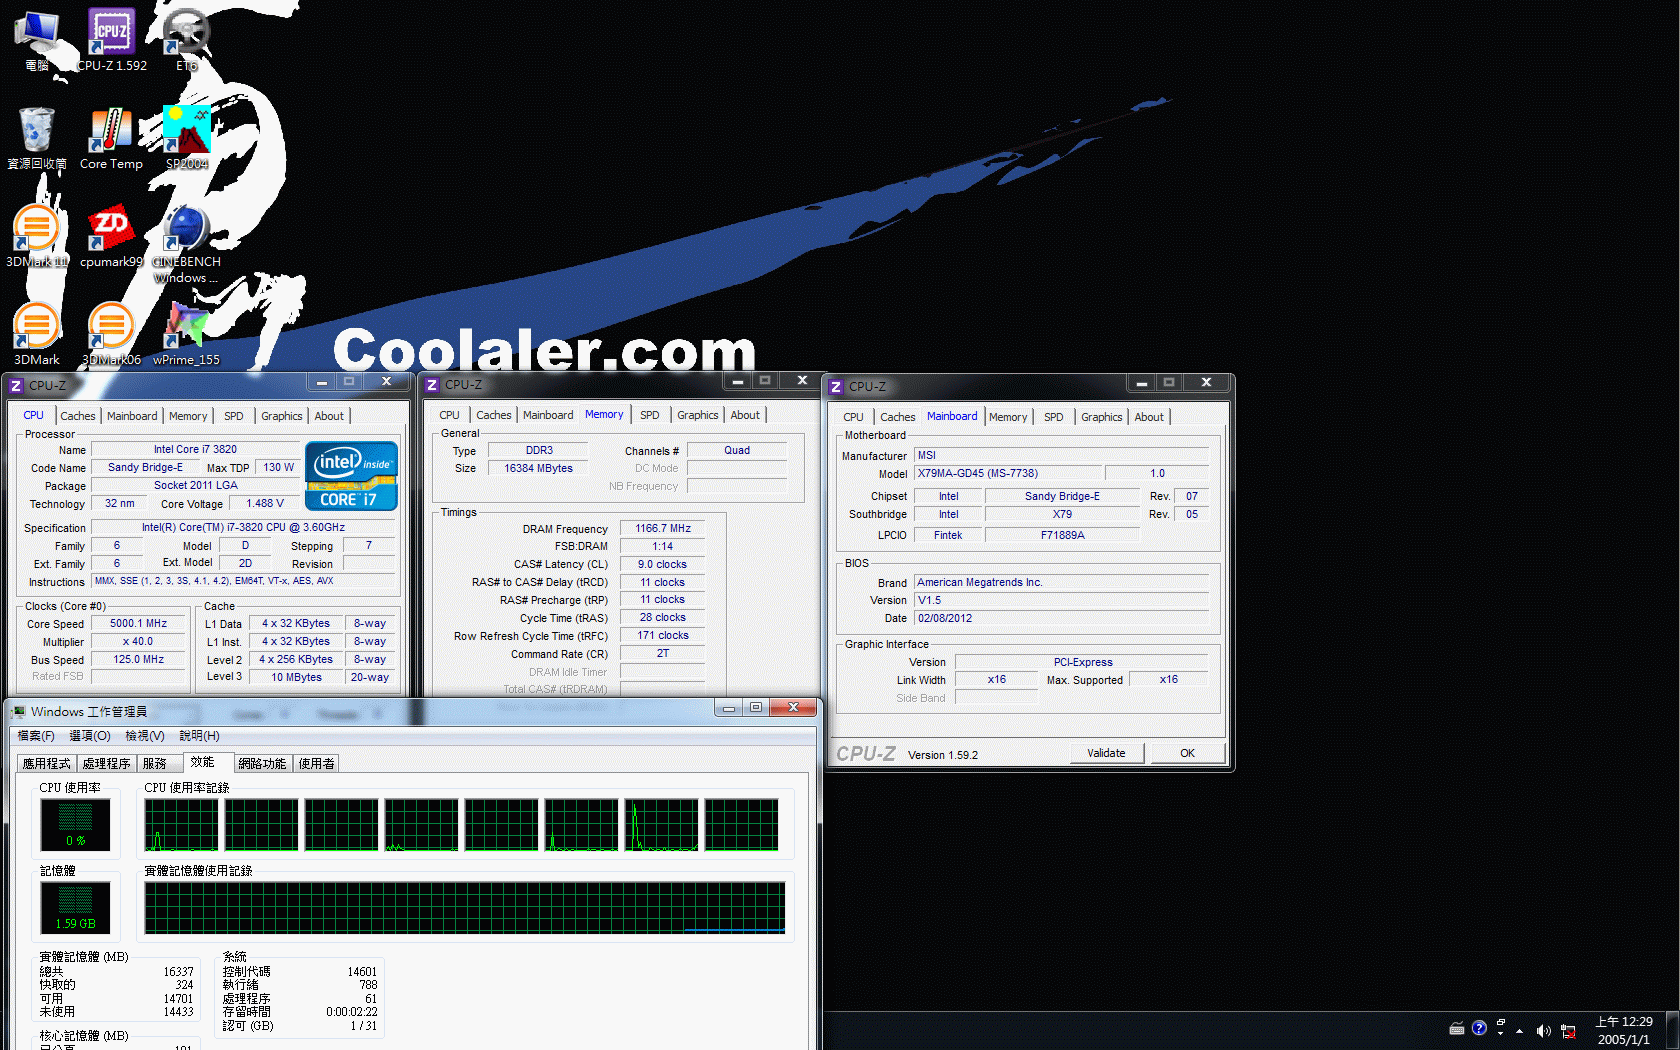Launch the 3DMark06 desktop shortcut

(111, 334)
